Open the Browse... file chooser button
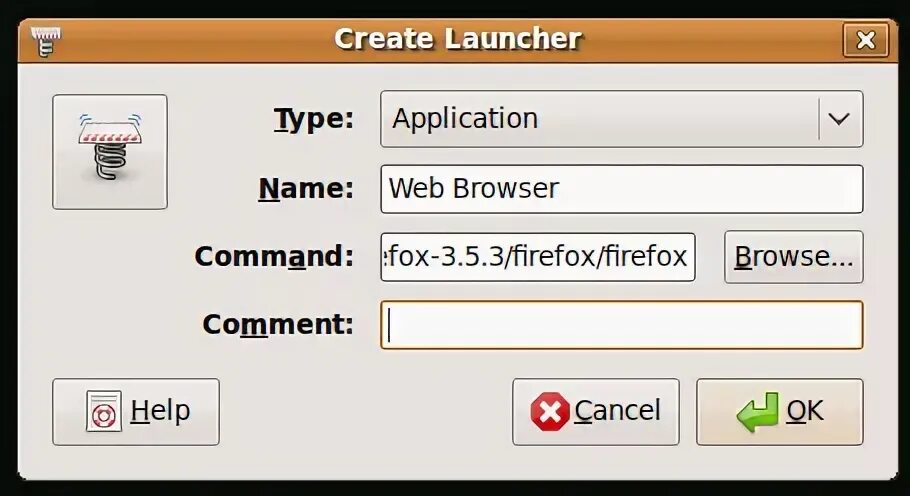Image resolution: width=910 pixels, height=496 pixels. pos(793,257)
